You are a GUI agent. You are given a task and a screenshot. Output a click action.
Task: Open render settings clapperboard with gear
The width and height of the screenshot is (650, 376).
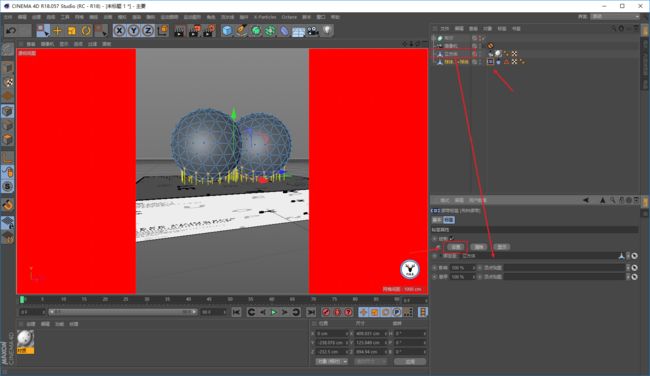click(x=209, y=31)
